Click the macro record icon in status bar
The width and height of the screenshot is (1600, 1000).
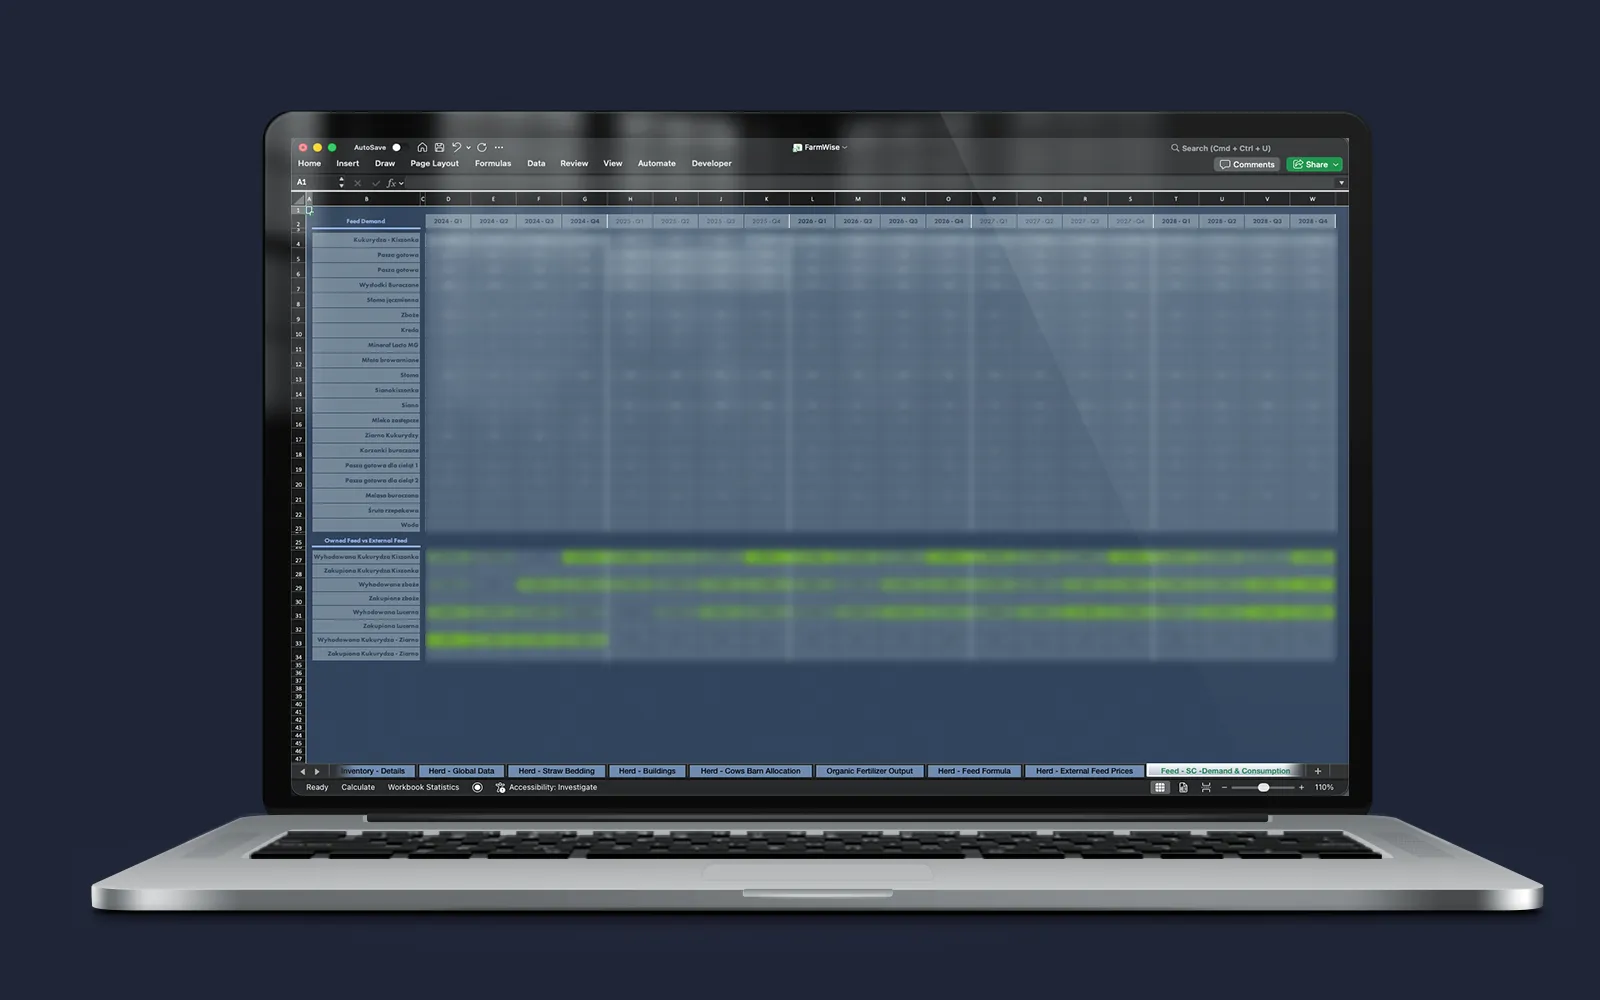477,787
